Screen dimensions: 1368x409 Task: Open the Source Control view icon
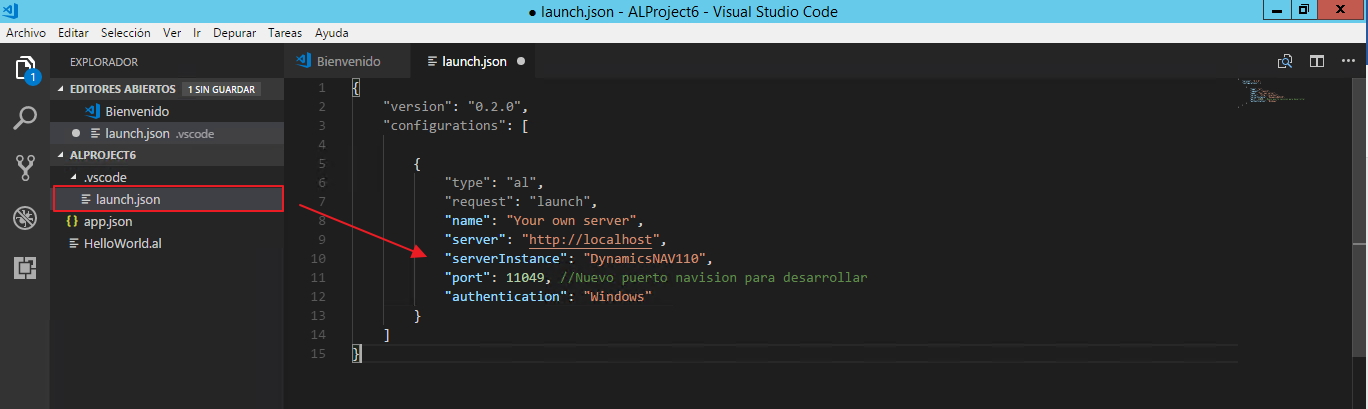point(25,167)
